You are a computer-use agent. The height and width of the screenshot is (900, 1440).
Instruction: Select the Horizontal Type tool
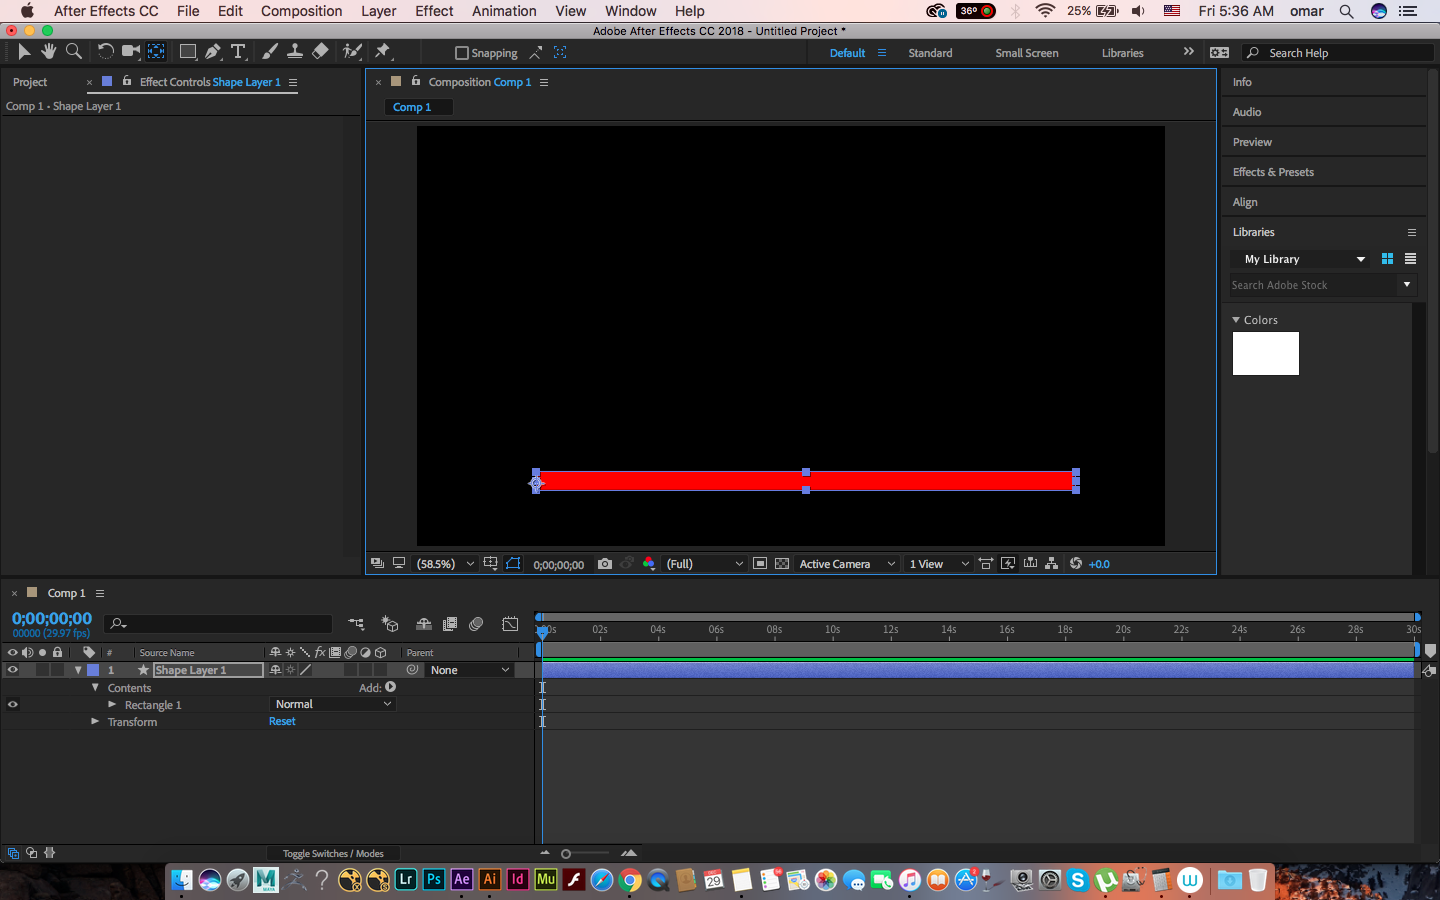coord(238,52)
